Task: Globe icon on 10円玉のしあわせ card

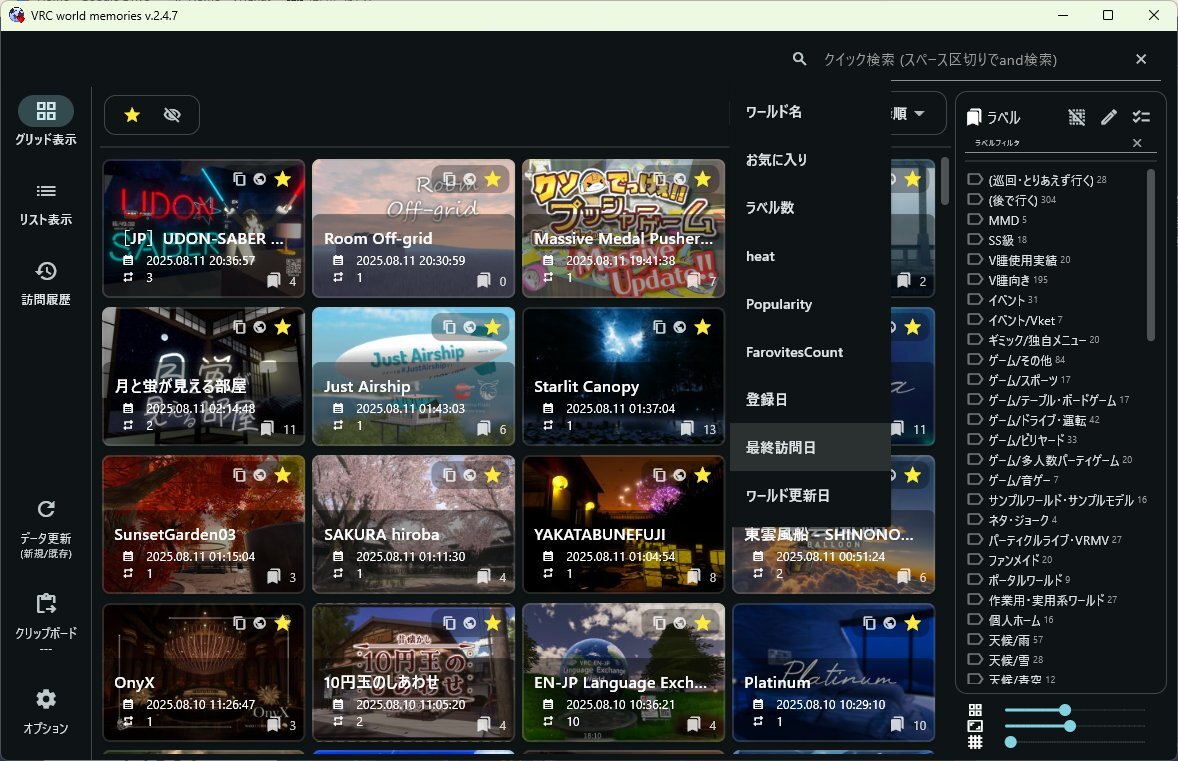Action: tap(470, 623)
